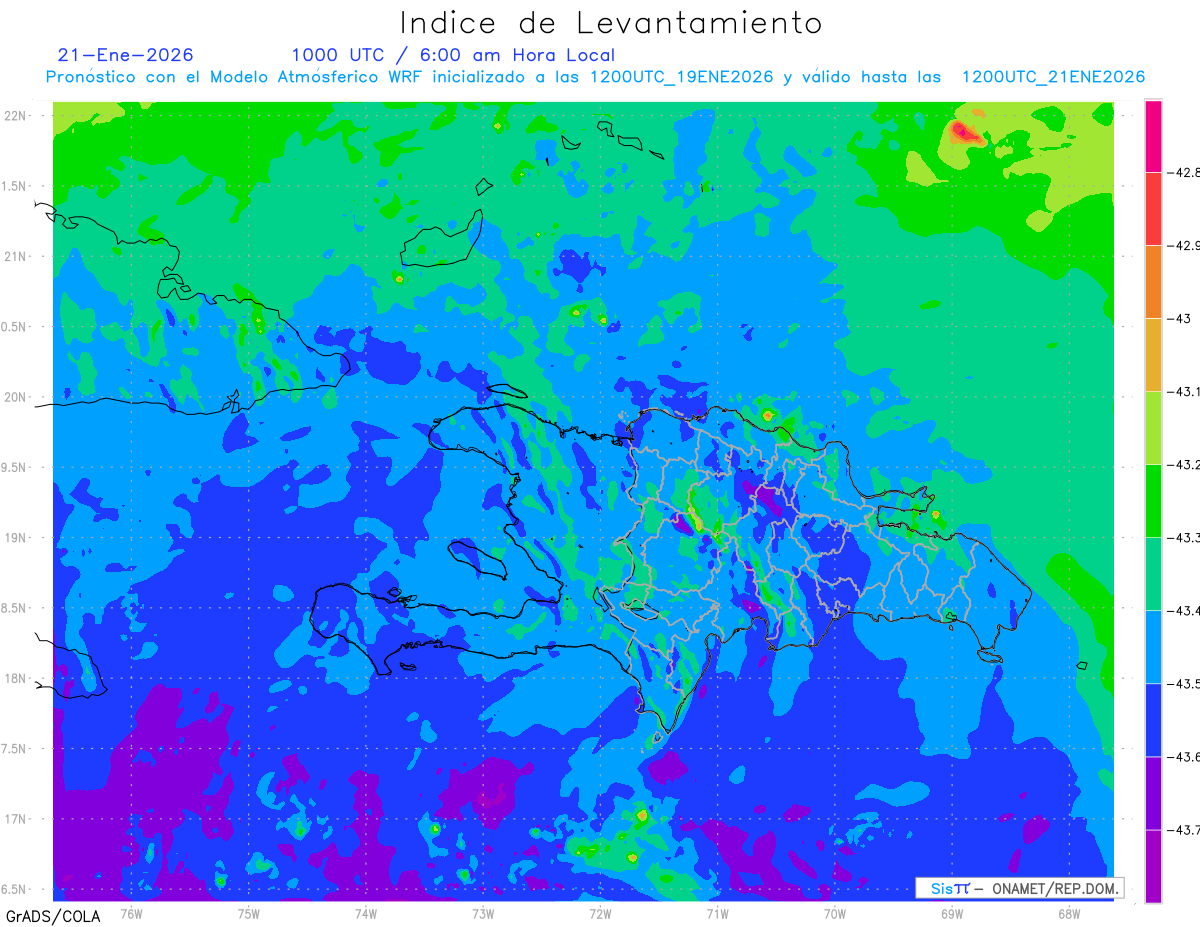Pick the violet swatch at the legend bottom

1153,865
